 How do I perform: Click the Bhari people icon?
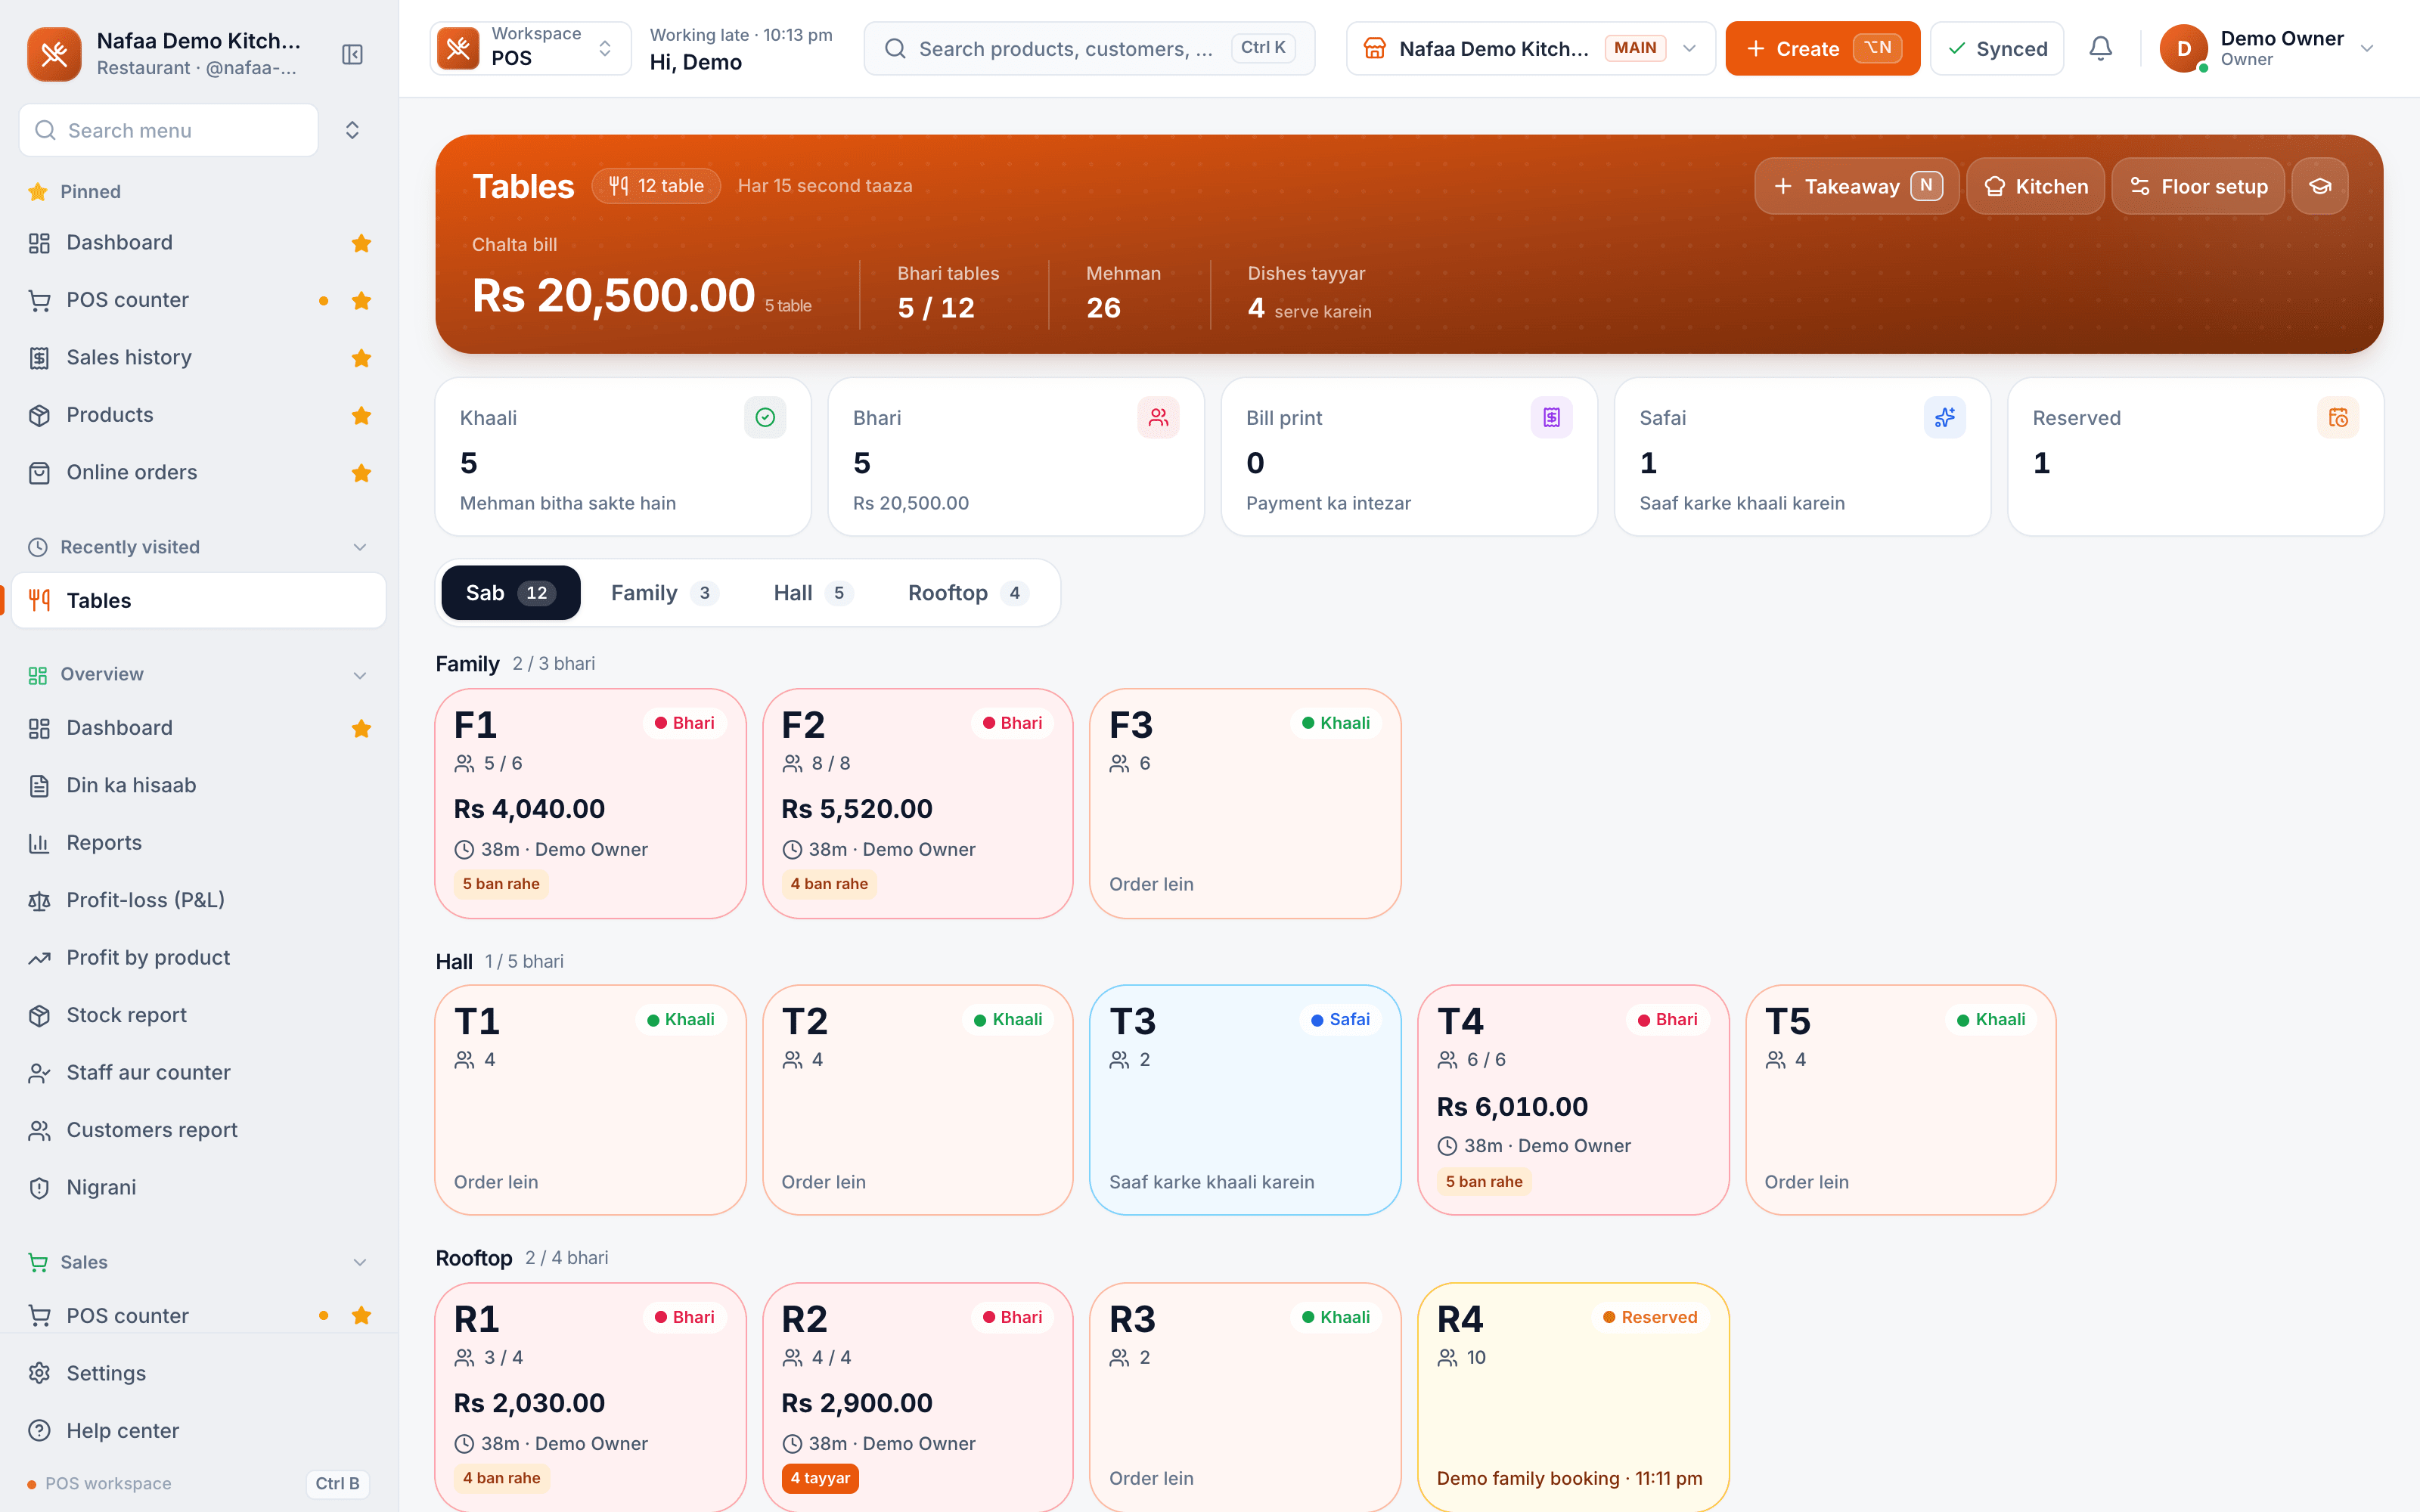[1158, 417]
